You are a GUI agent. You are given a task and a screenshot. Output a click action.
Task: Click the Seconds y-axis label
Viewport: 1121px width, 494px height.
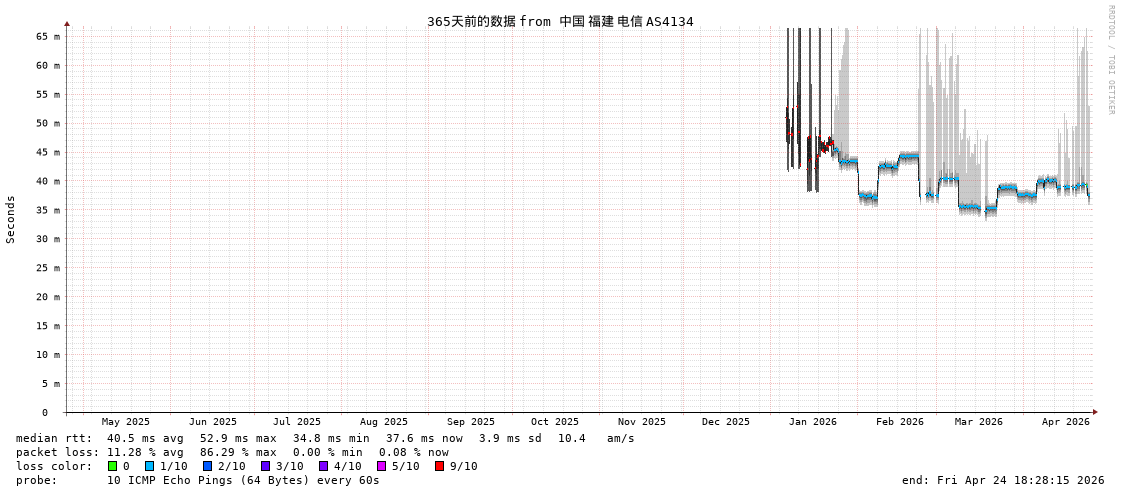click(x=11, y=219)
